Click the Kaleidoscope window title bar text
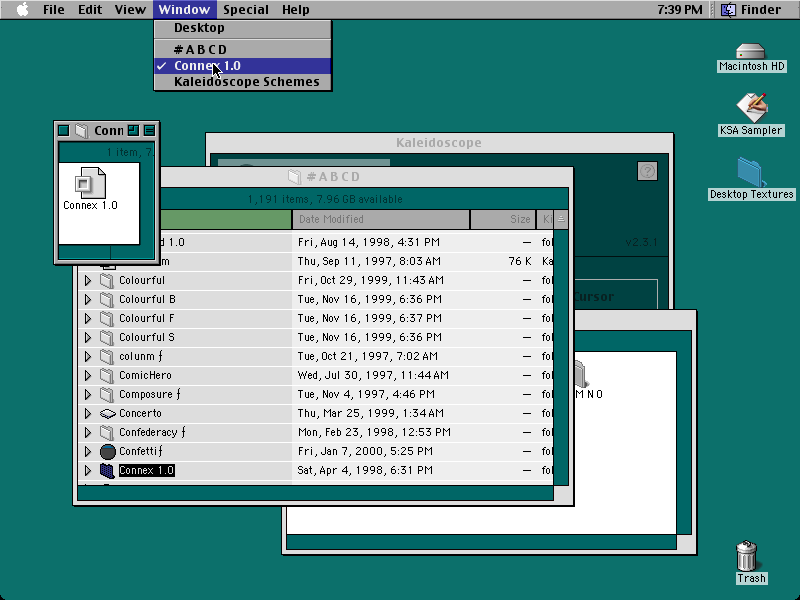800x600 pixels. [x=439, y=143]
